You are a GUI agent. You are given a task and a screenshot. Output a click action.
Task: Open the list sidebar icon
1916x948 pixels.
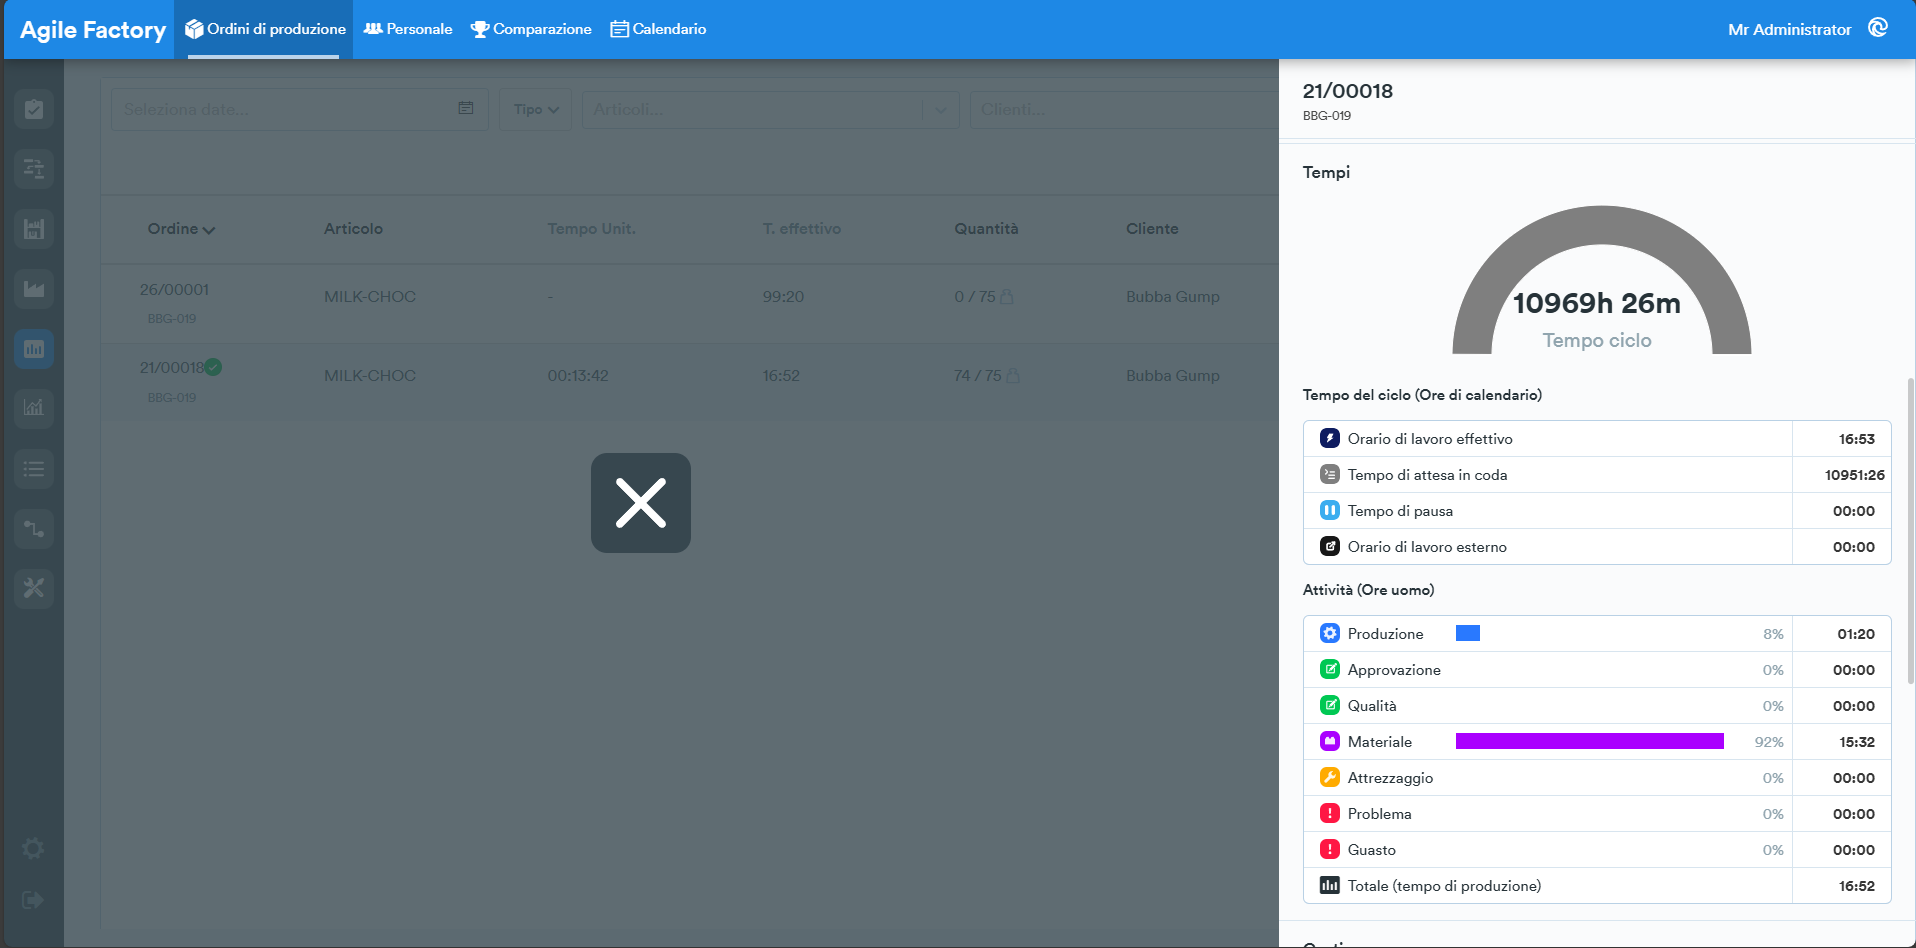tap(34, 469)
